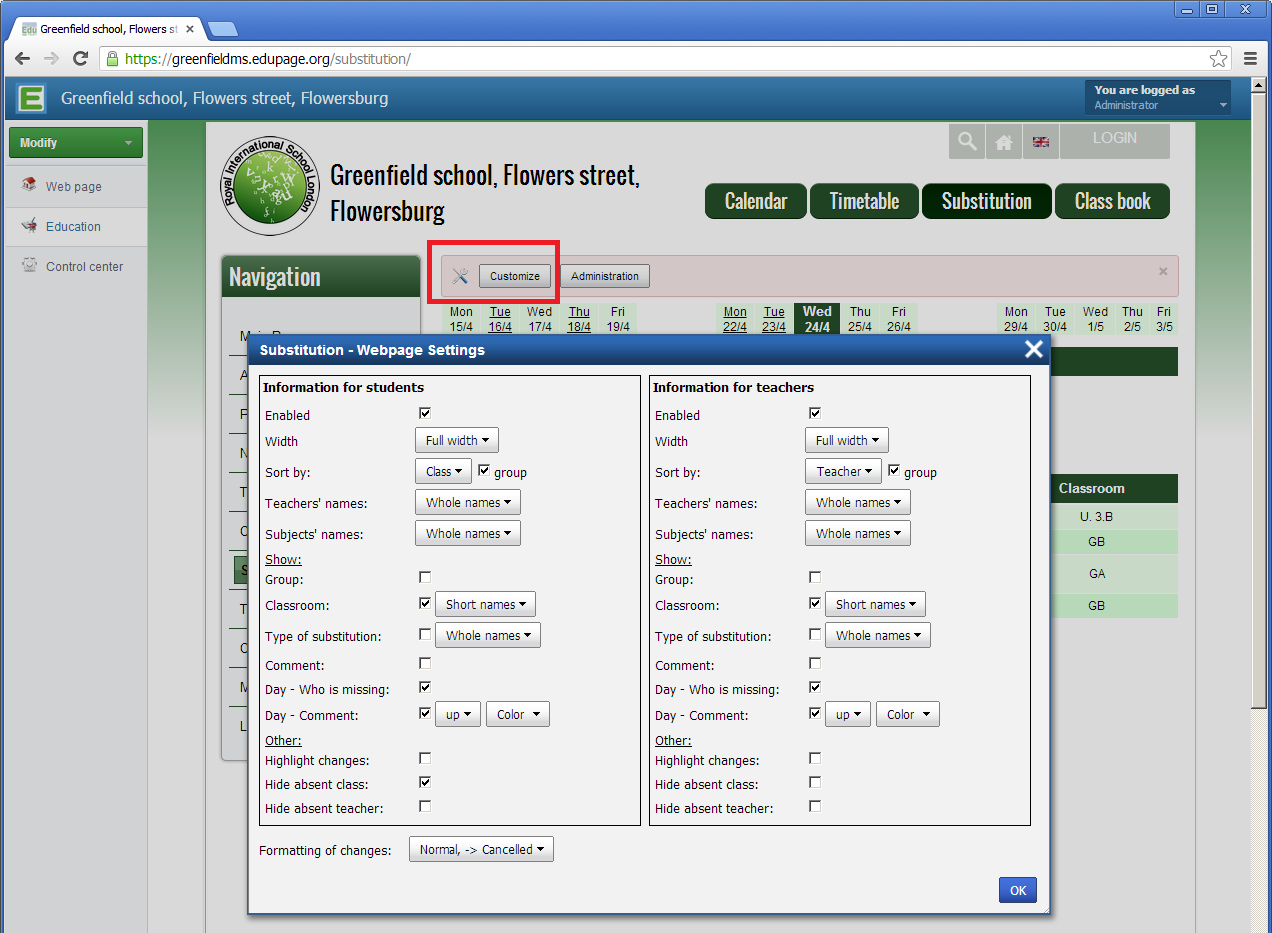Open the Class book tab
This screenshot has width=1272, height=933.
point(1112,201)
